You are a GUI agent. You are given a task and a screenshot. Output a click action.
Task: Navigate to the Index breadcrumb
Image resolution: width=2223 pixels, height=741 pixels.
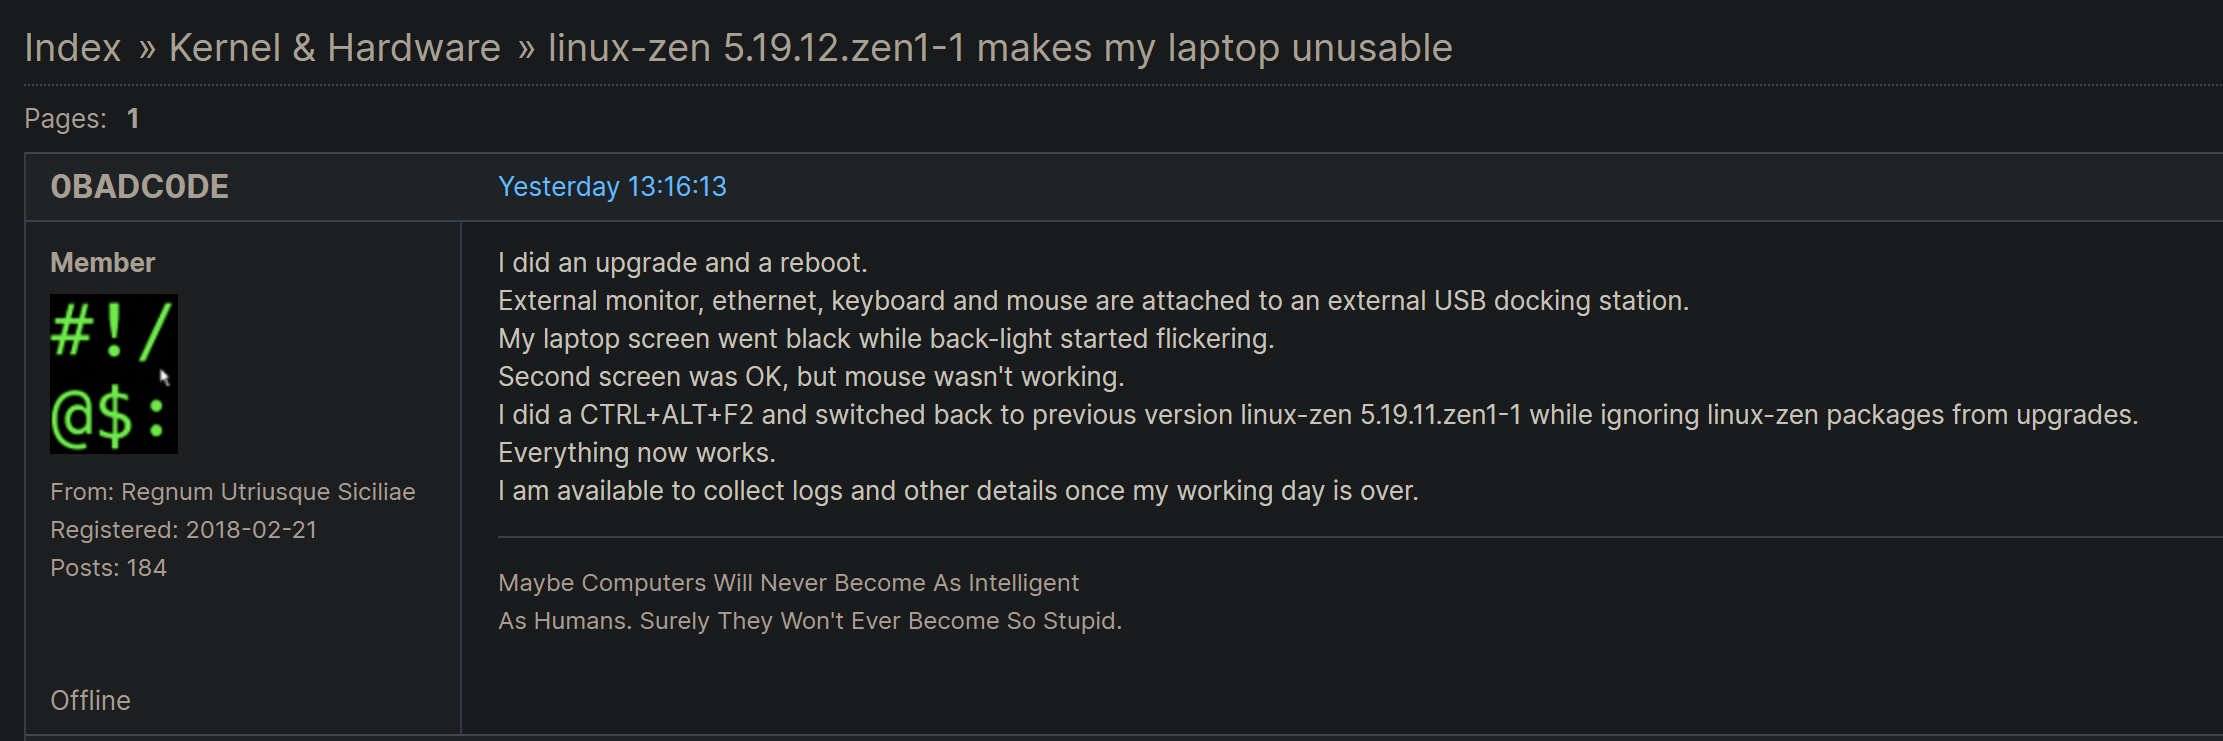[x=71, y=46]
